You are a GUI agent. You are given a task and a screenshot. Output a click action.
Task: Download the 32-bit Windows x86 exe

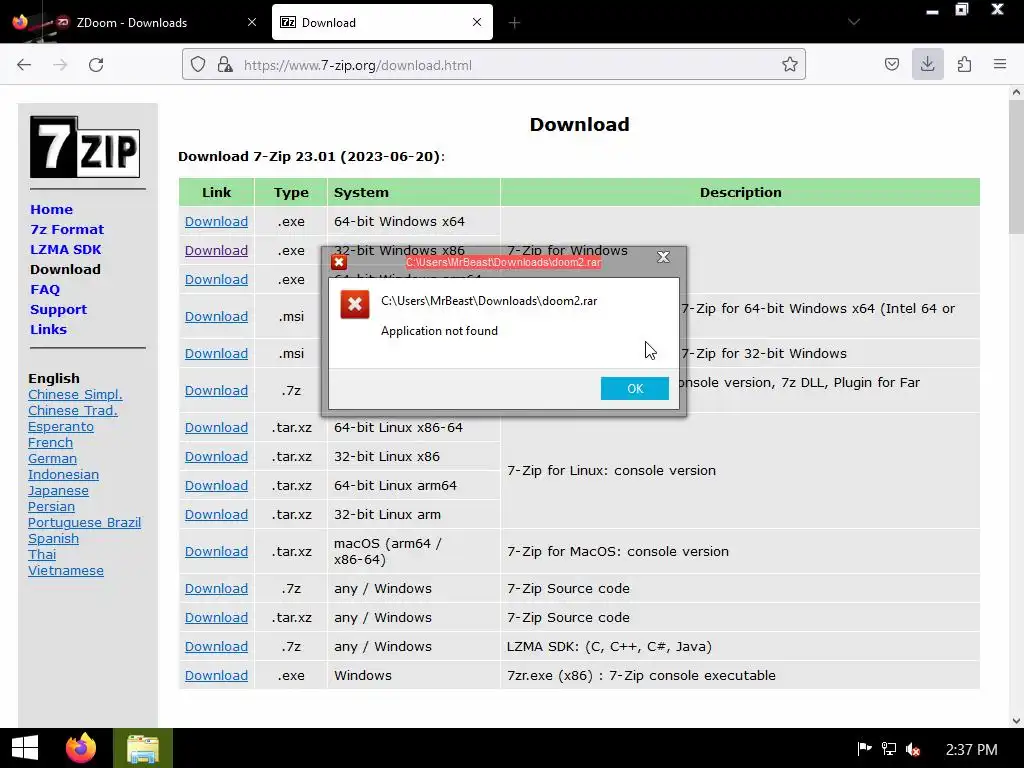coord(216,250)
